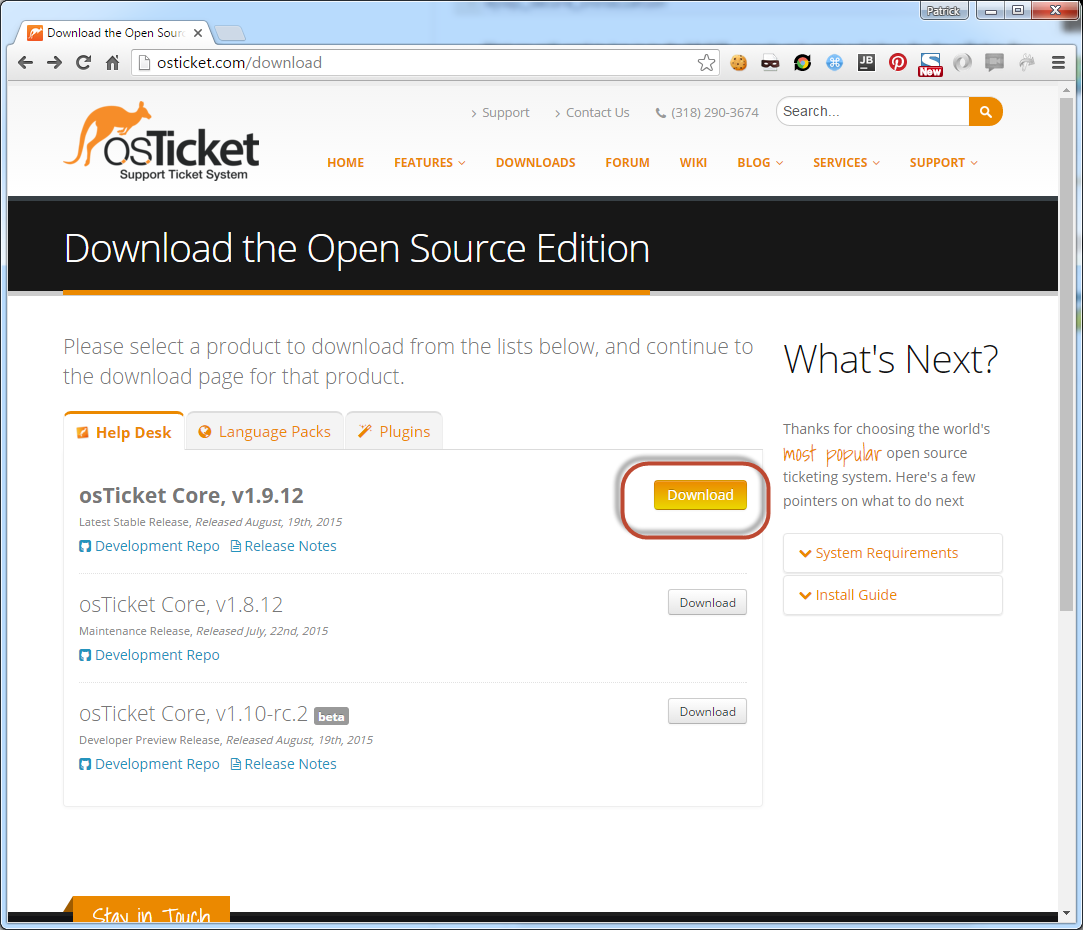Viewport: 1083px width, 930px height.
Task: Click the Patrick profile button in title bar
Action: (943, 10)
